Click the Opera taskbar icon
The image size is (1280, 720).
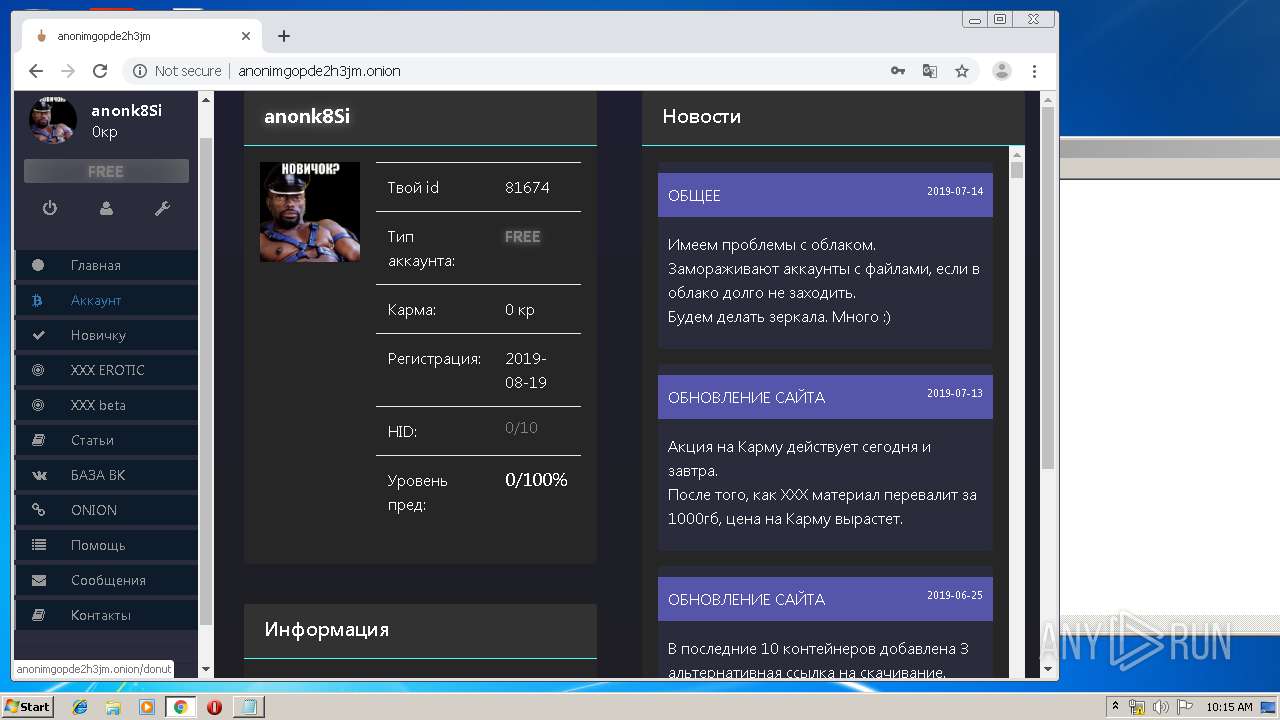(214, 707)
